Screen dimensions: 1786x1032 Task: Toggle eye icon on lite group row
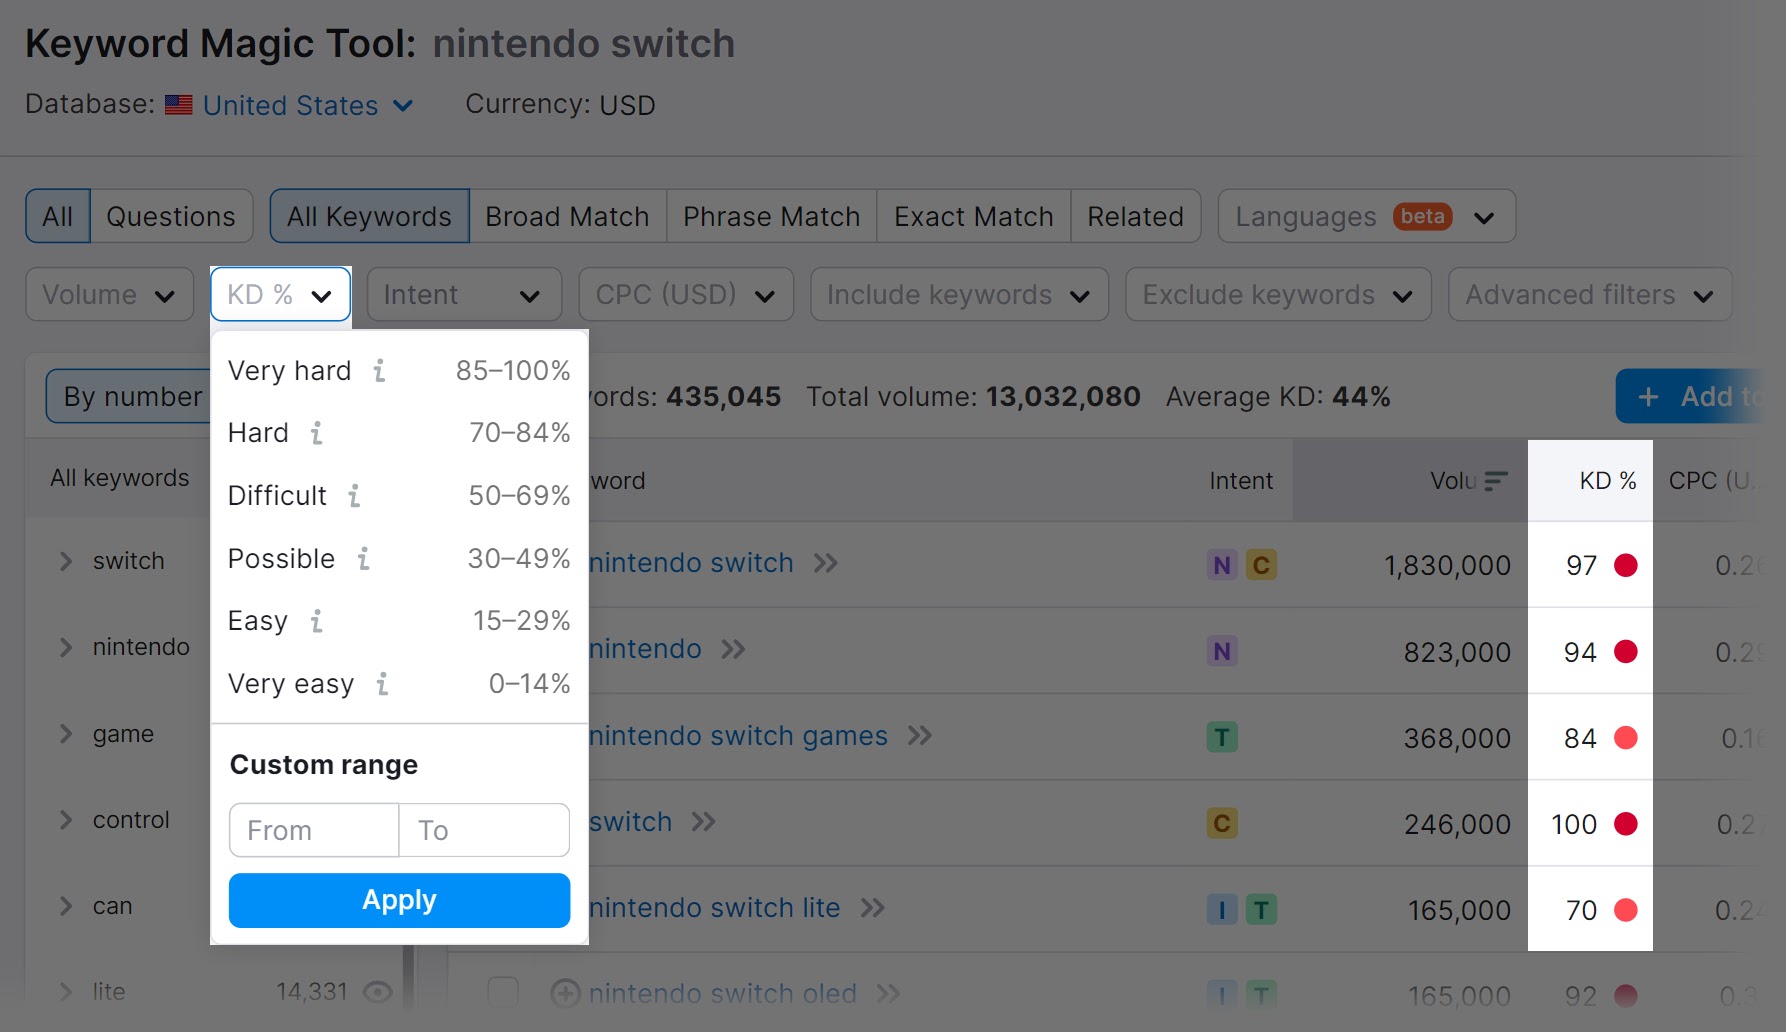[377, 992]
